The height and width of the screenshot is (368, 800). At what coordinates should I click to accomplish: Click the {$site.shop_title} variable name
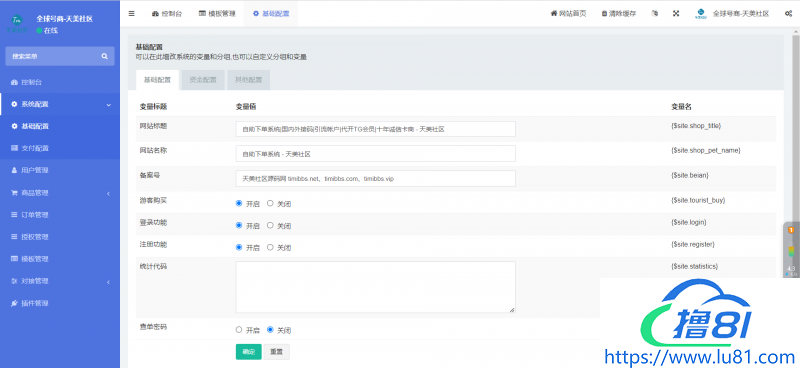coord(696,125)
